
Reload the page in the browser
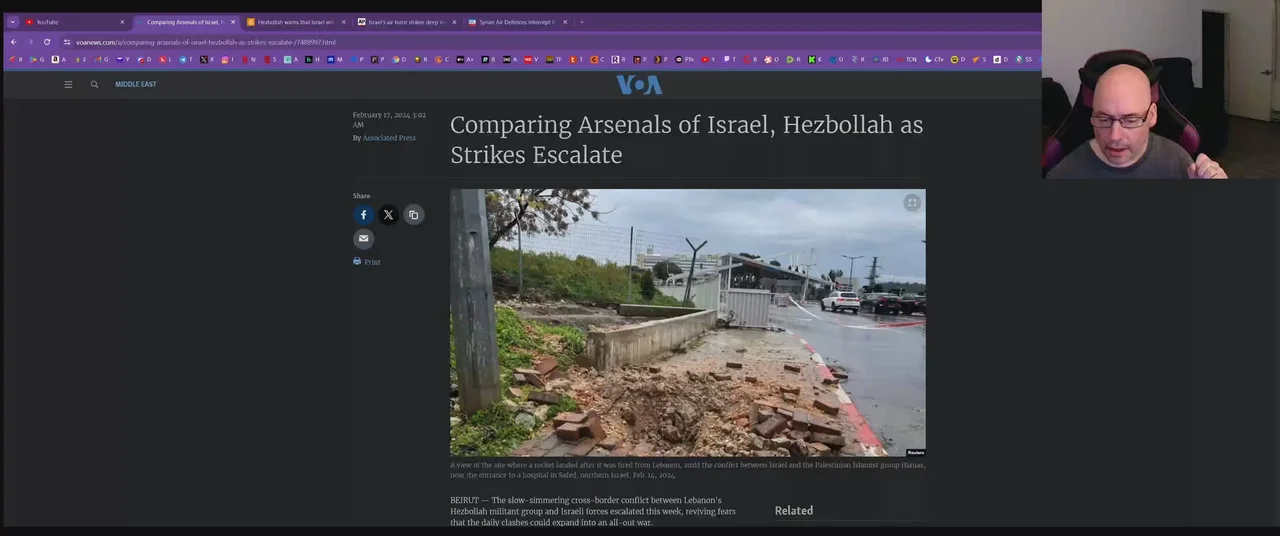pyautogui.click(x=46, y=42)
